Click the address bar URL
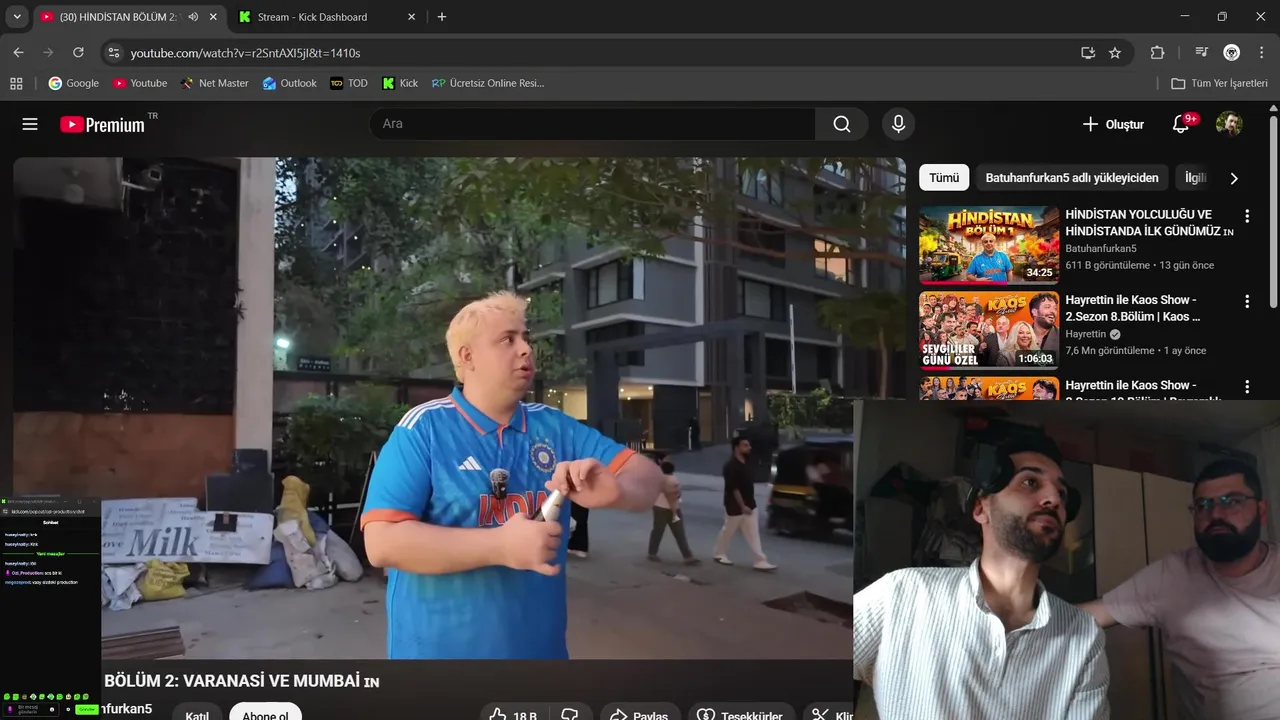Image resolution: width=1280 pixels, height=720 pixels. (x=245, y=52)
